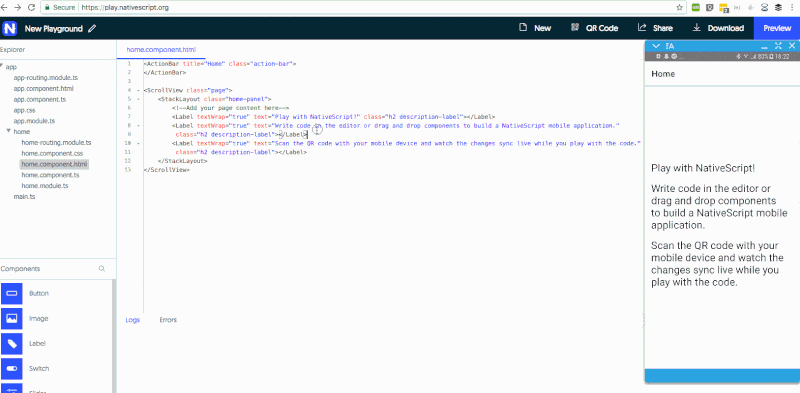
Task: Click the Components panel scrollbar
Action: pyautogui.click(x=114, y=336)
